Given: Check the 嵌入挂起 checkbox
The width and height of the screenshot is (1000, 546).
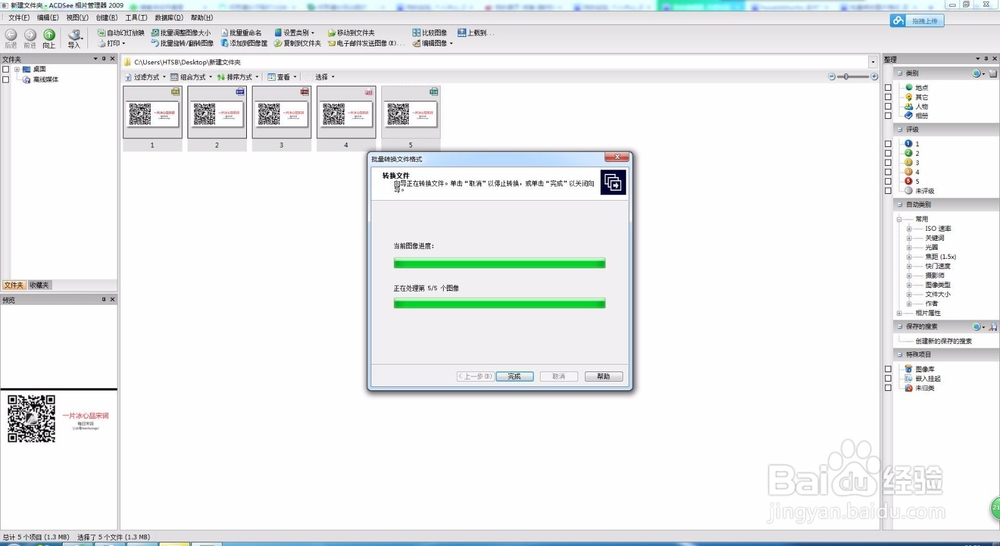Looking at the screenshot, I should click(888, 378).
